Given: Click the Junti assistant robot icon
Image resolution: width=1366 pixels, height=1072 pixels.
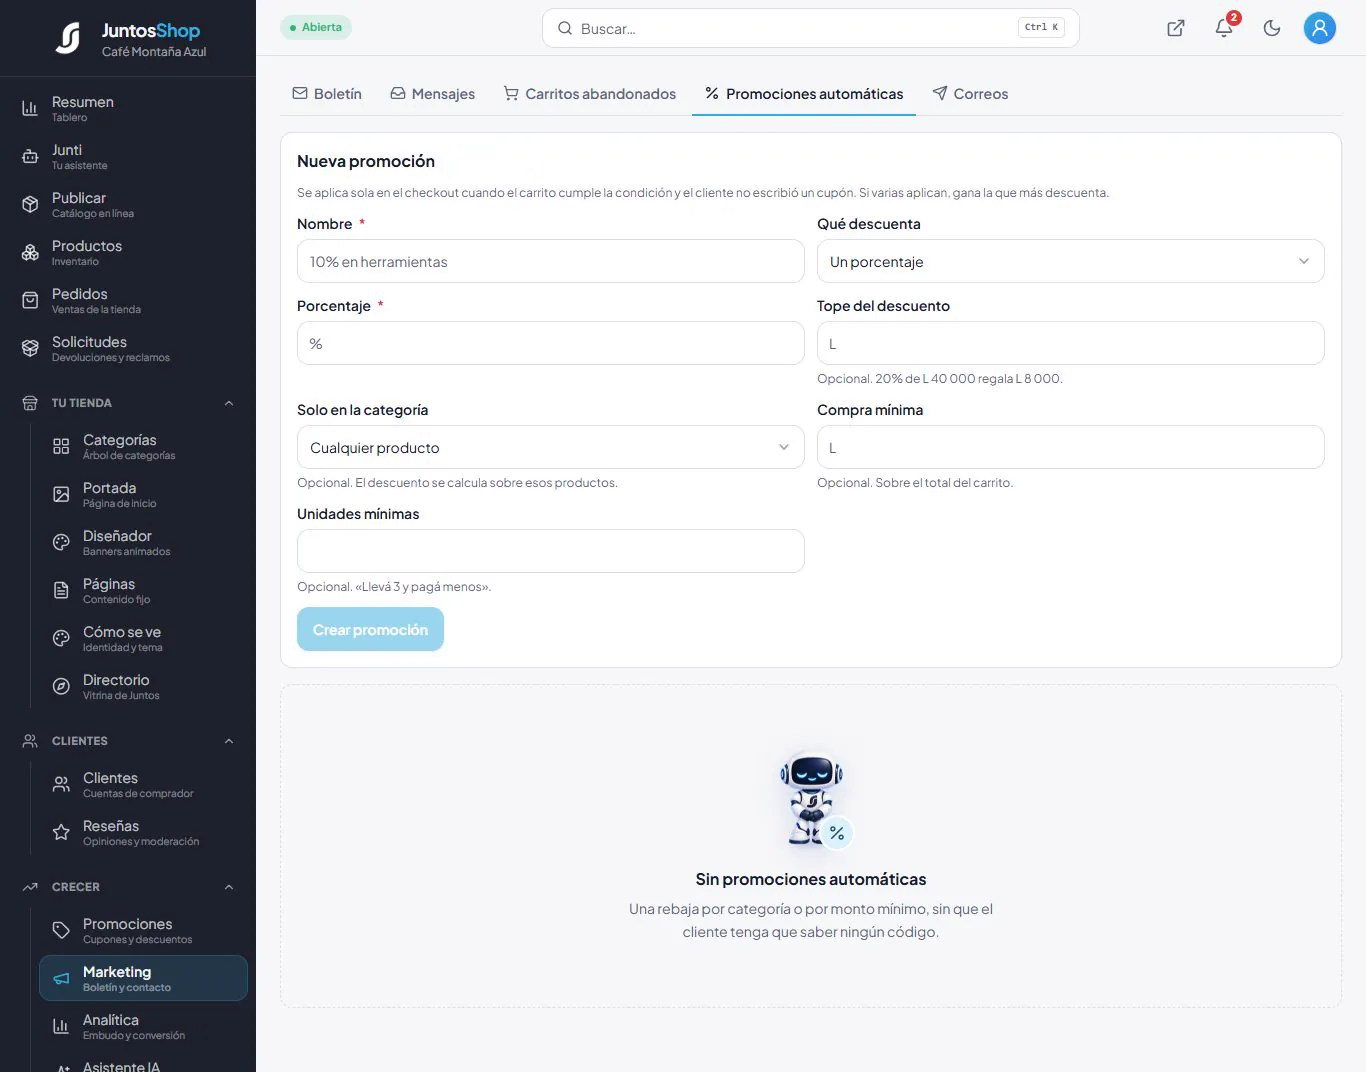Looking at the screenshot, I should pyautogui.click(x=30, y=156).
